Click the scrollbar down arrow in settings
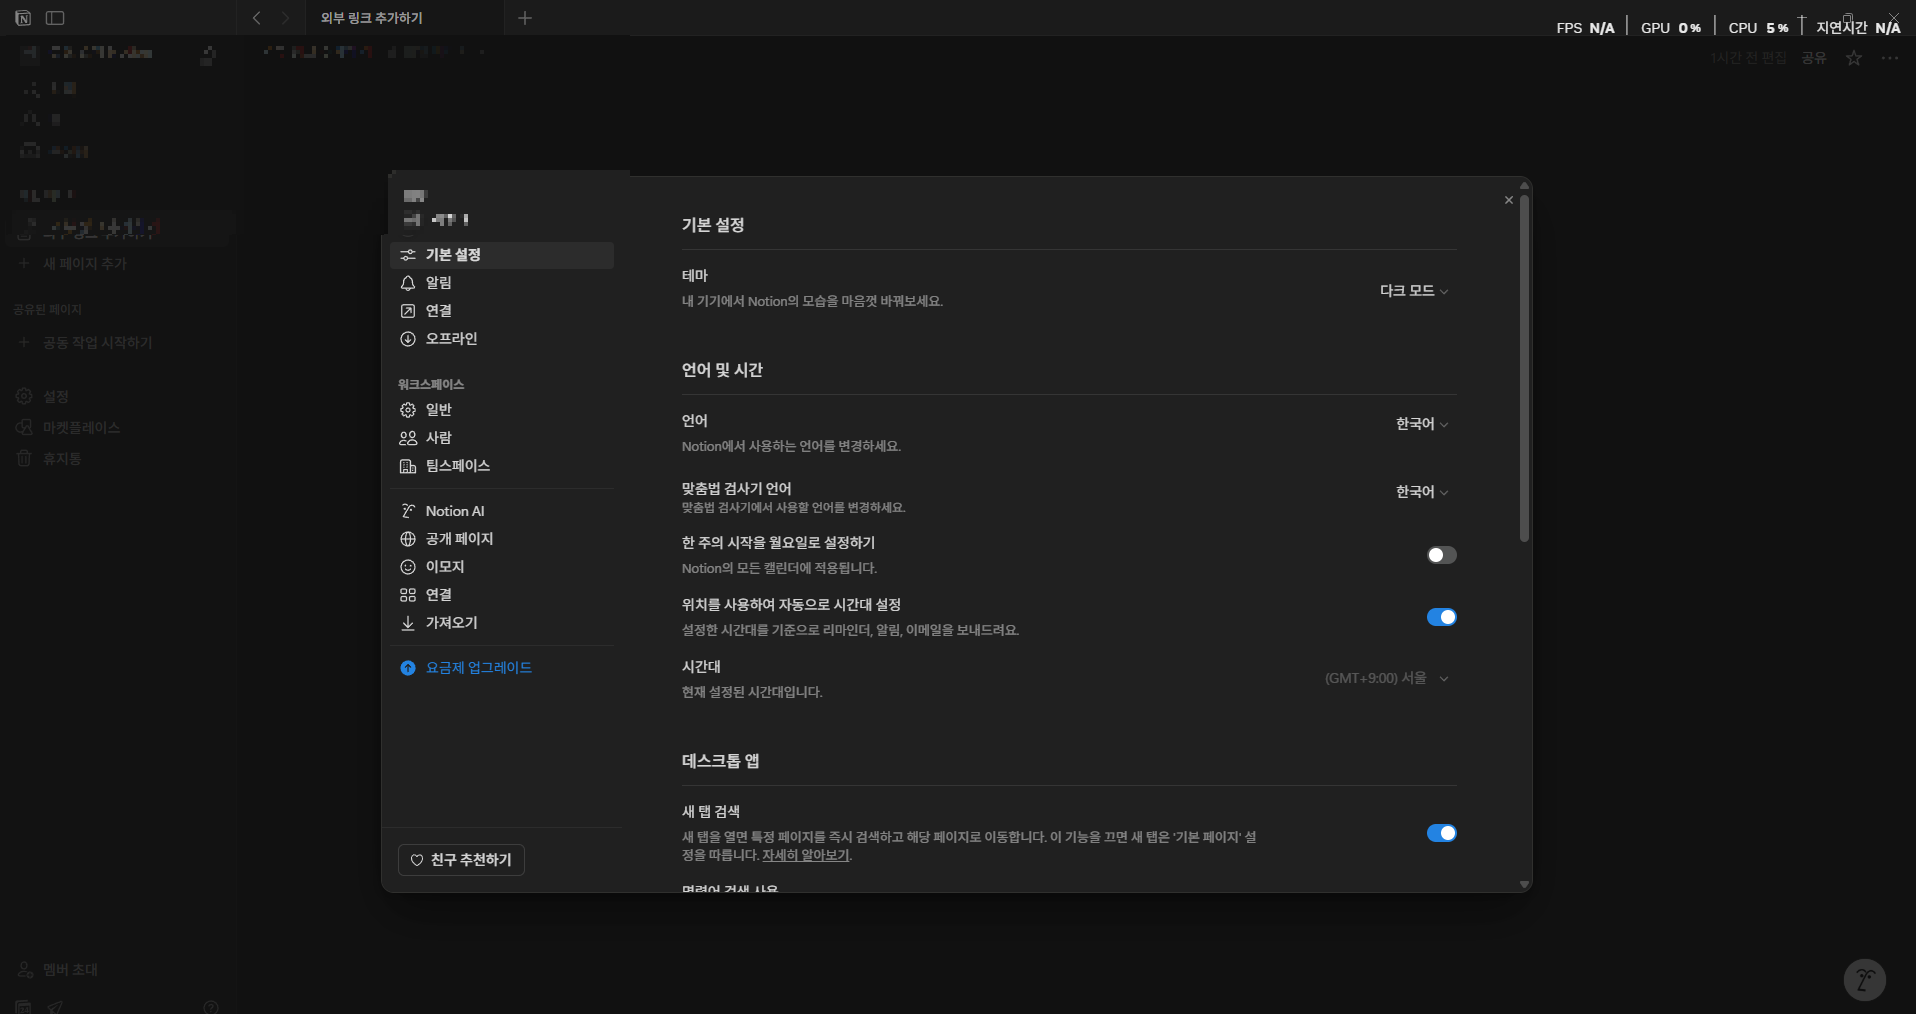The image size is (1916, 1014). pos(1524,885)
